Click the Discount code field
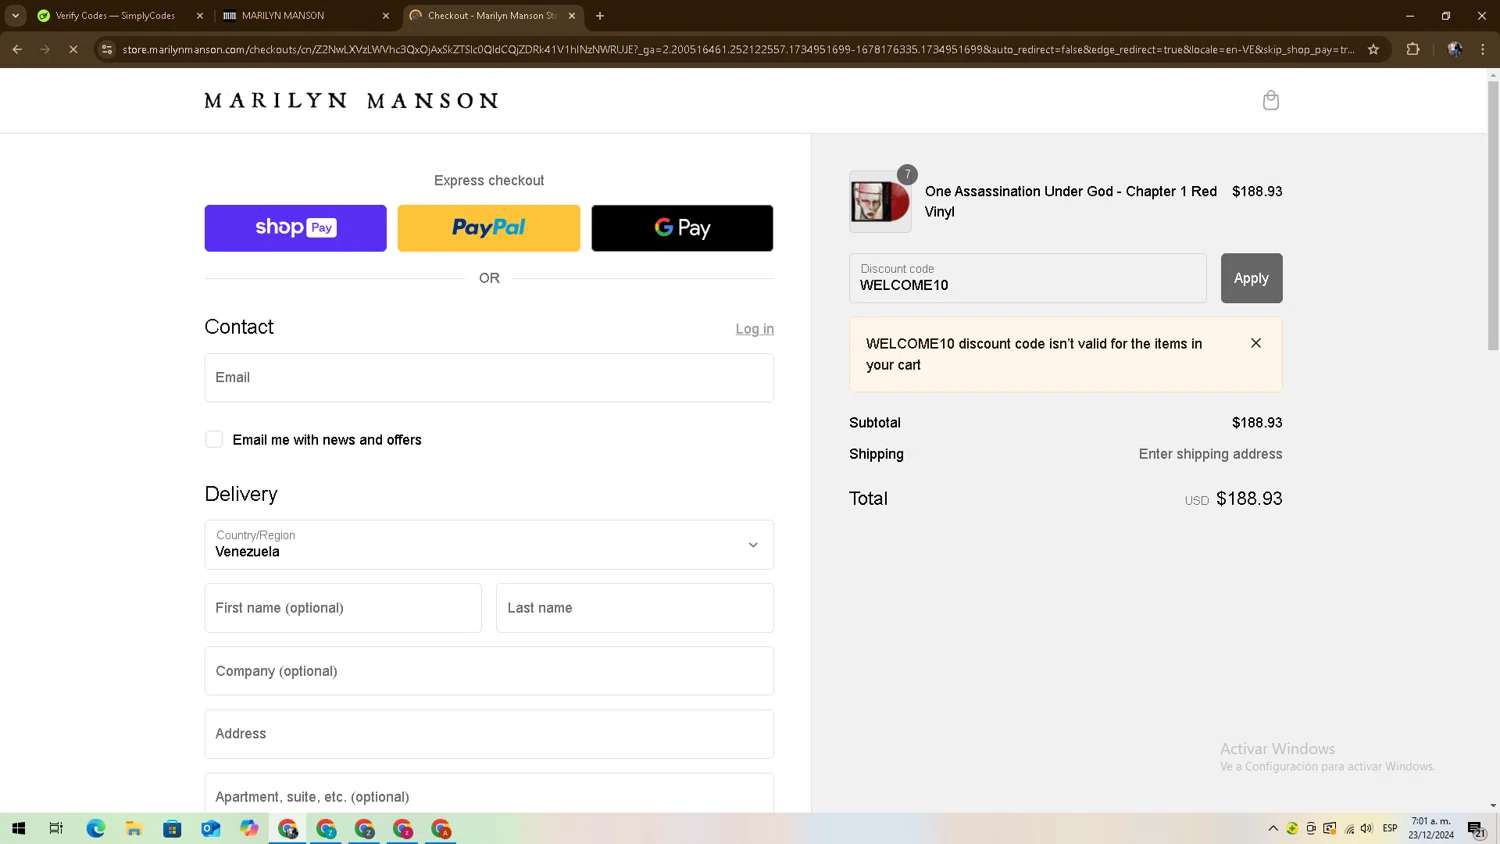Screen dimensions: 1500x844 click(x=1028, y=278)
